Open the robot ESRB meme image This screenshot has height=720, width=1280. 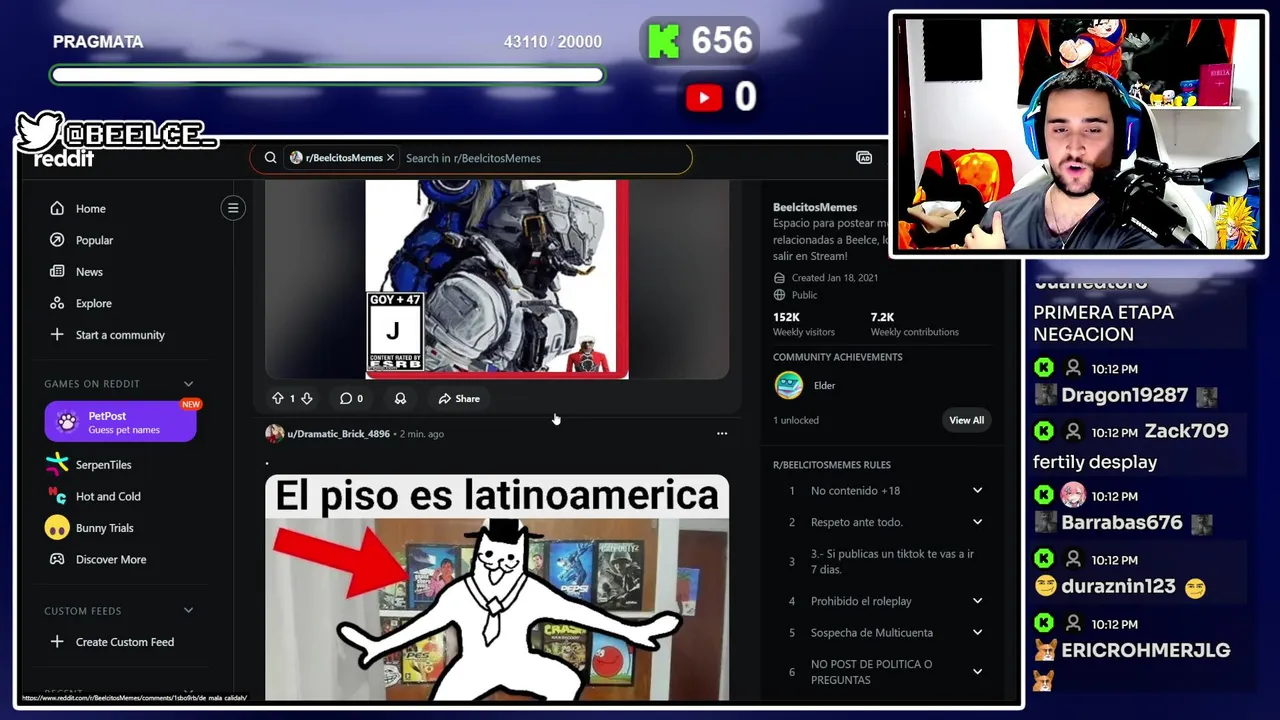[x=497, y=279]
